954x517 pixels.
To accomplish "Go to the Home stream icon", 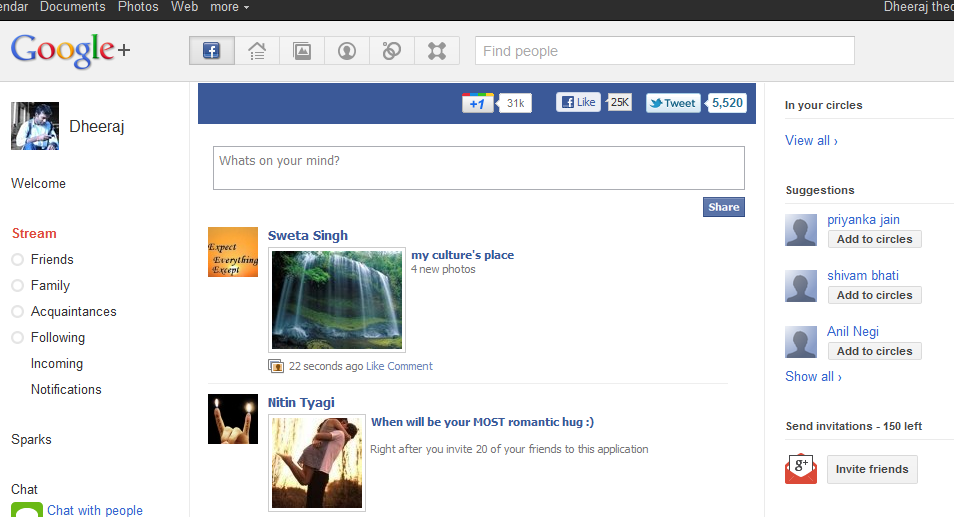I will 257,50.
